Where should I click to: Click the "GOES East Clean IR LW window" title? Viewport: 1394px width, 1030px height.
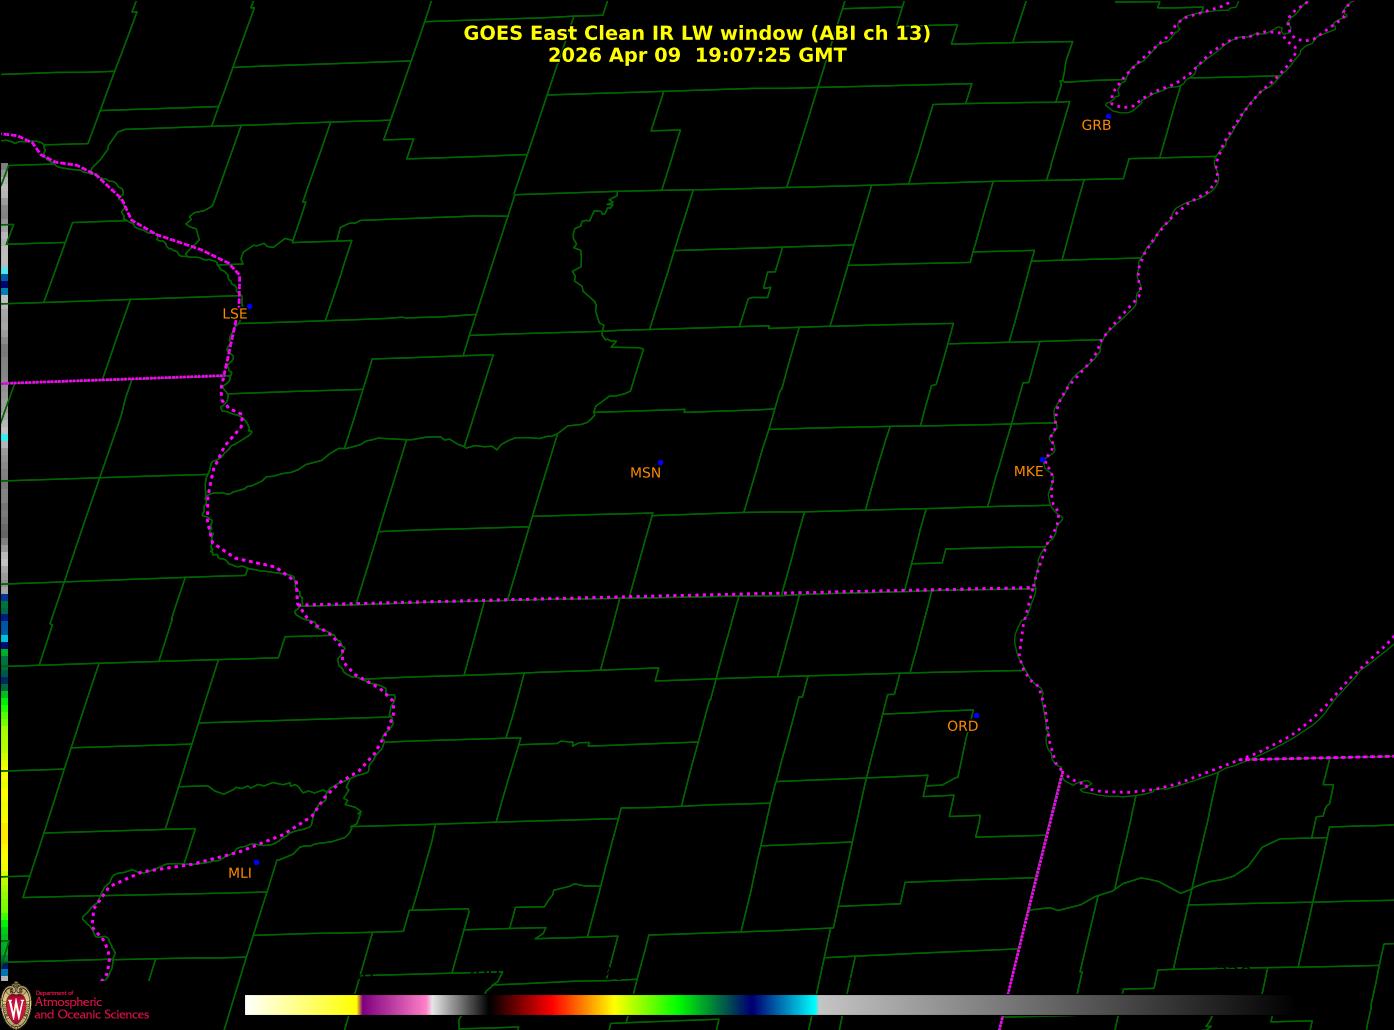click(697, 33)
